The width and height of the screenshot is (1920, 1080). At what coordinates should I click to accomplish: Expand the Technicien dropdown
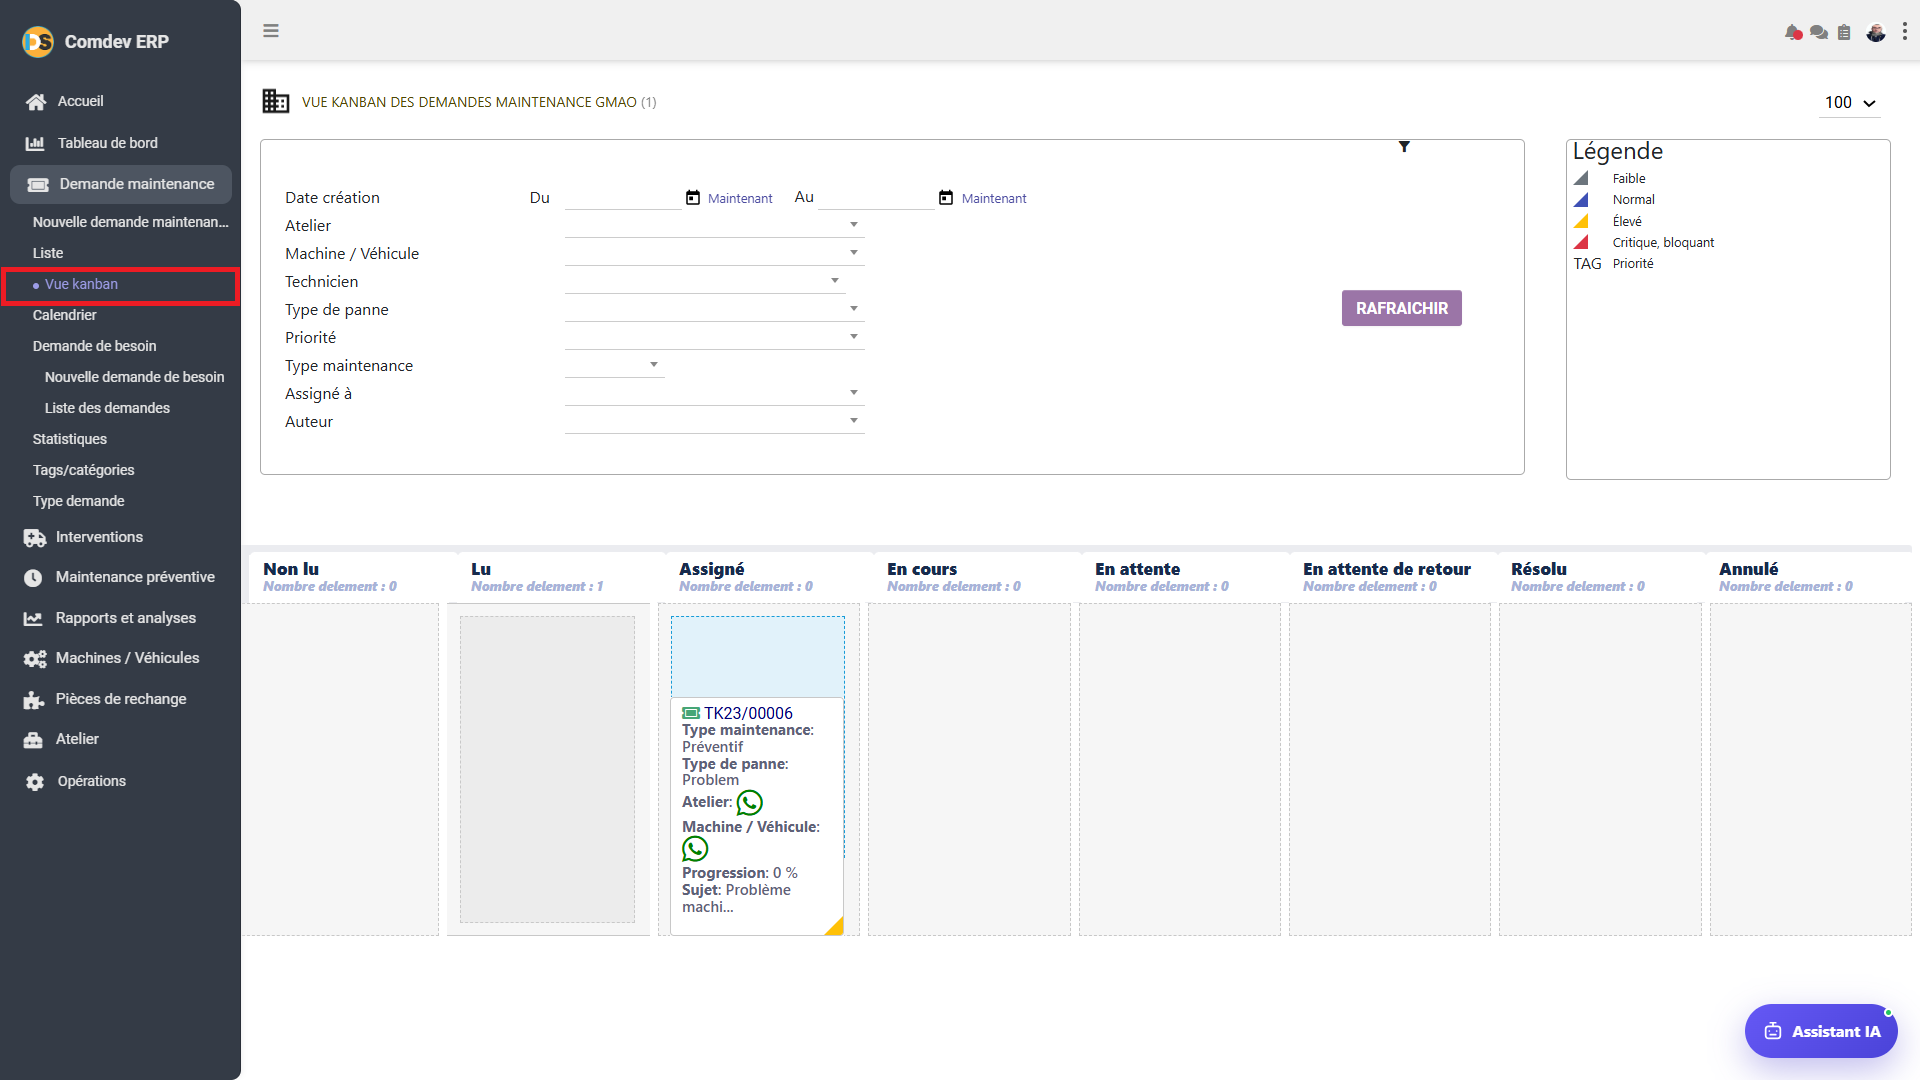(835, 281)
